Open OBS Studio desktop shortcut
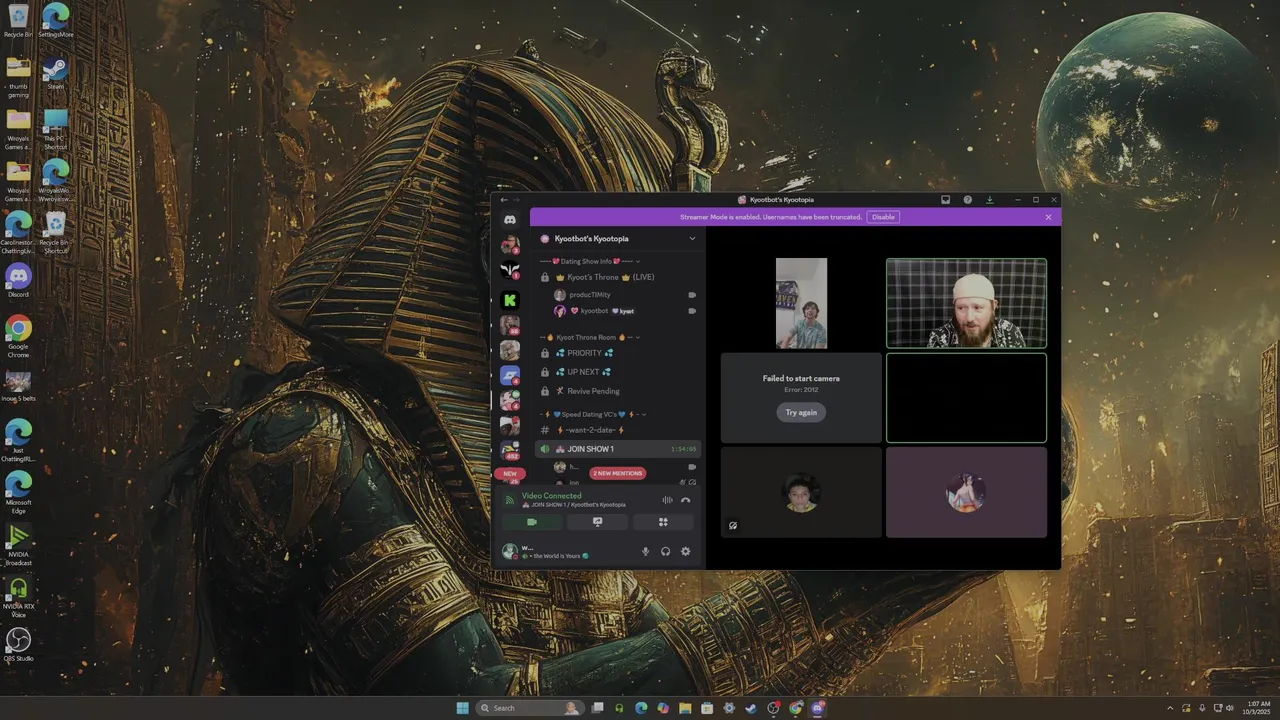Viewport: 1280px width, 720px height. click(x=18, y=645)
